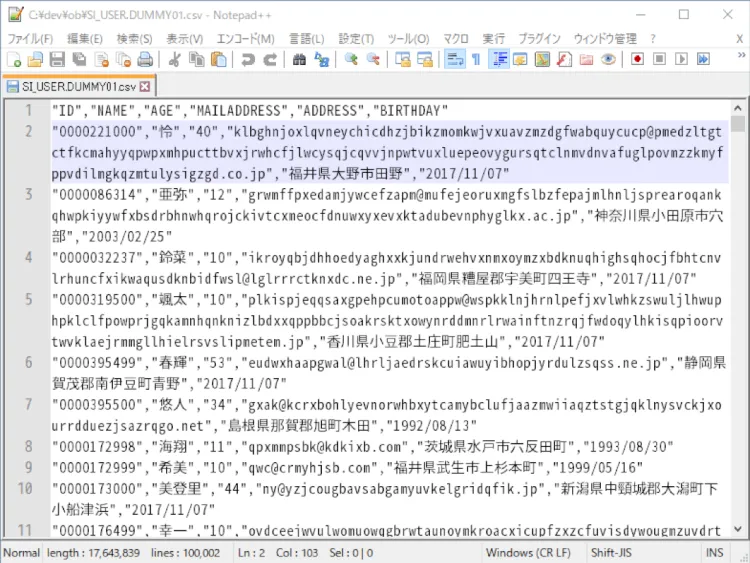Open the 言語(L) menu
This screenshot has width=750, height=563.
point(307,39)
